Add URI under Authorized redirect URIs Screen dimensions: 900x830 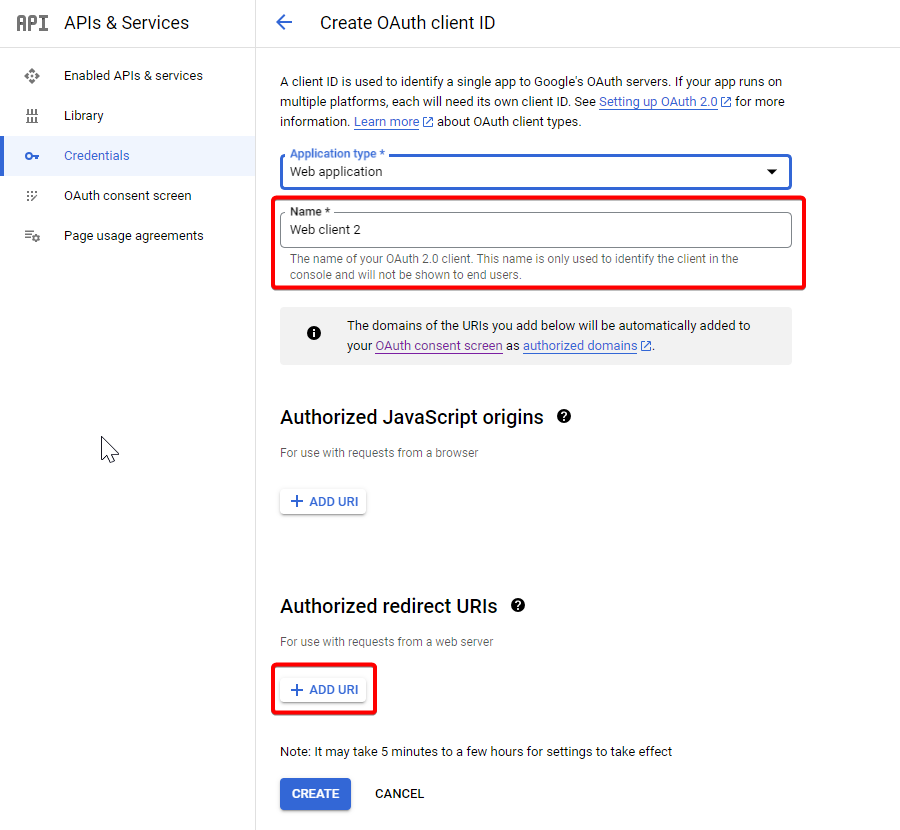pos(323,690)
